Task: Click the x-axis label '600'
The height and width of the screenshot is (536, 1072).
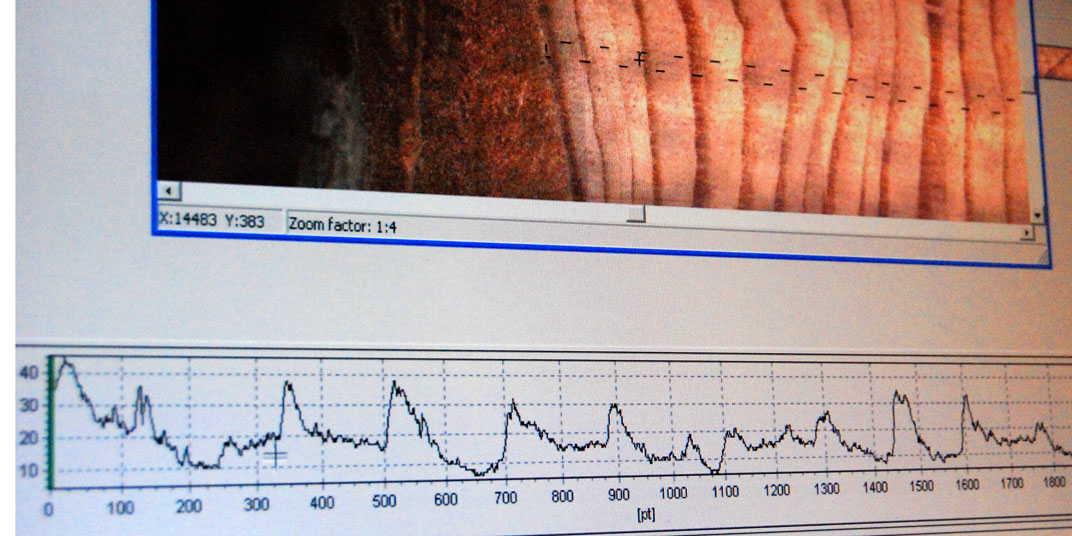Action: tap(445, 500)
